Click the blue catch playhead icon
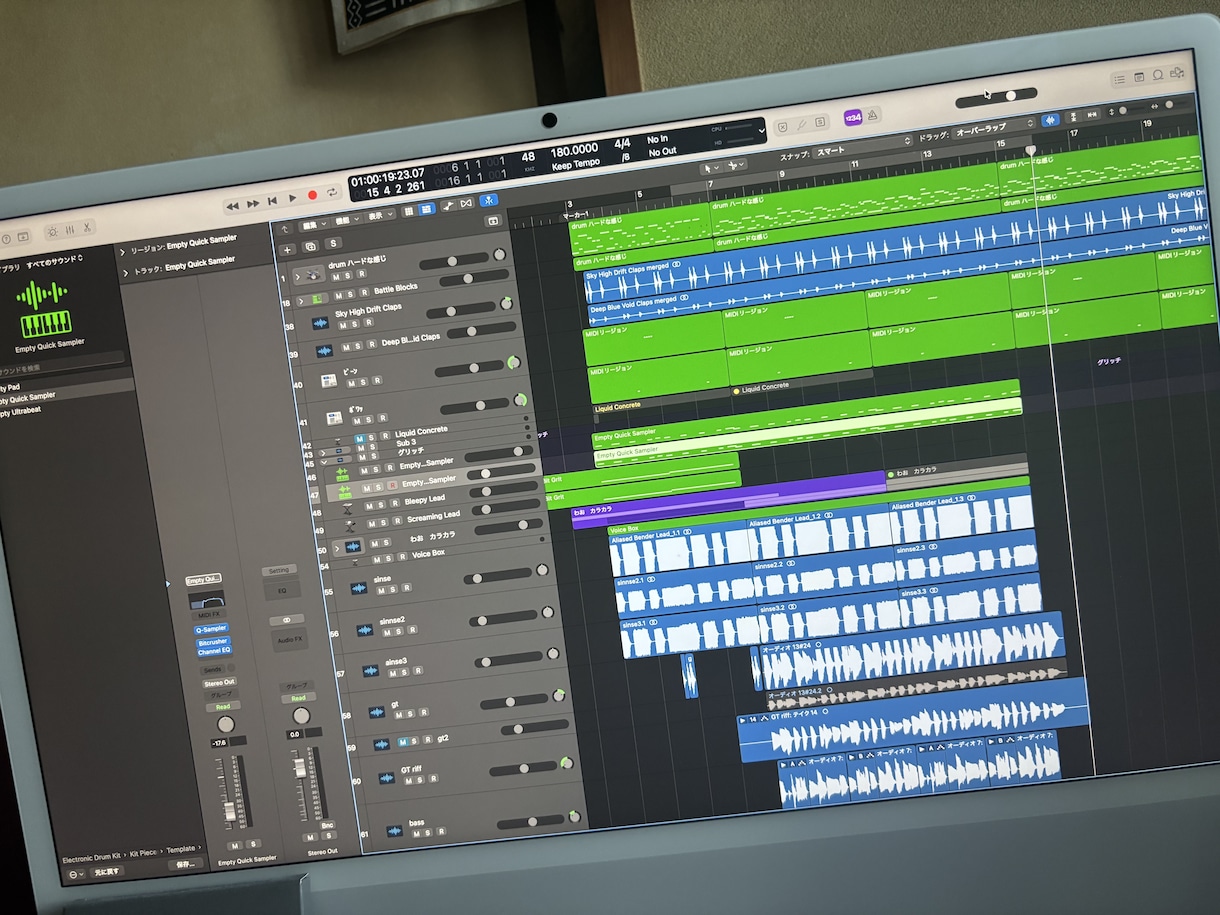1220x915 pixels. [x=489, y=200]
